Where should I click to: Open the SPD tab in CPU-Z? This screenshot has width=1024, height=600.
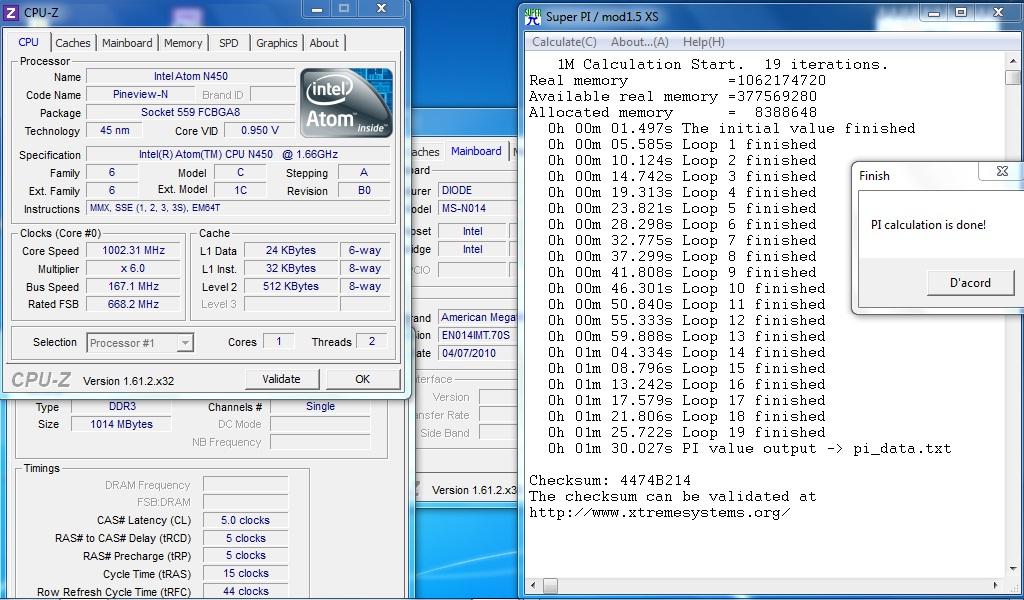click(229, 43)
